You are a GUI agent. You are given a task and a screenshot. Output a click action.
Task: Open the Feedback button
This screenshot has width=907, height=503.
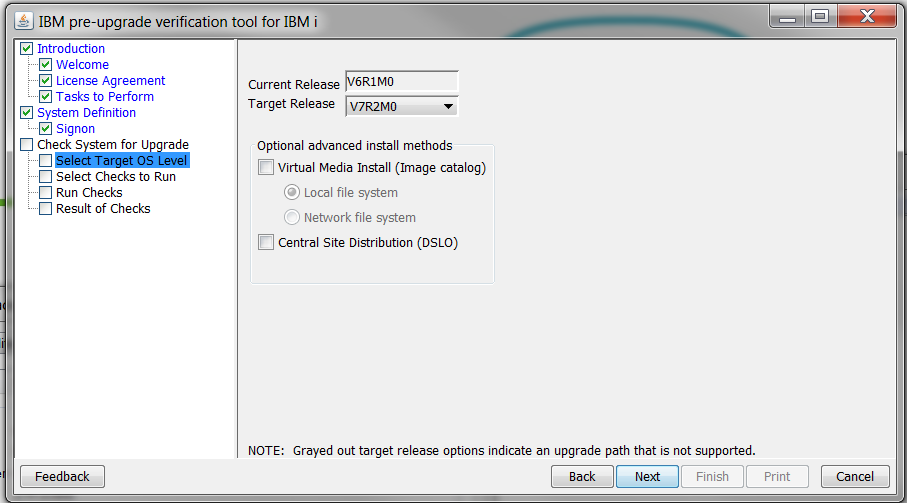pyautogui.click(x=62, y=476)
